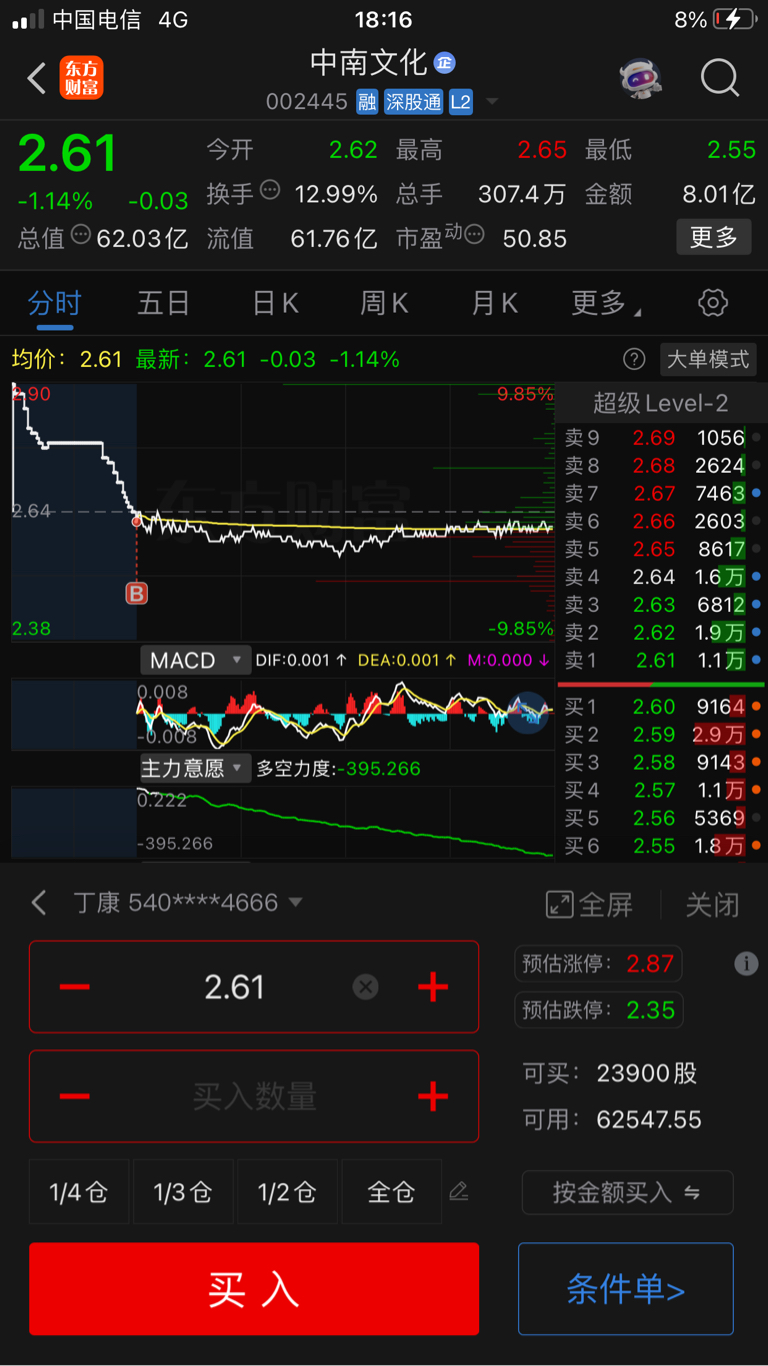This screenshot has width=768, height=1366.
Task: Increase price with plus button
Action: [432, 987]
